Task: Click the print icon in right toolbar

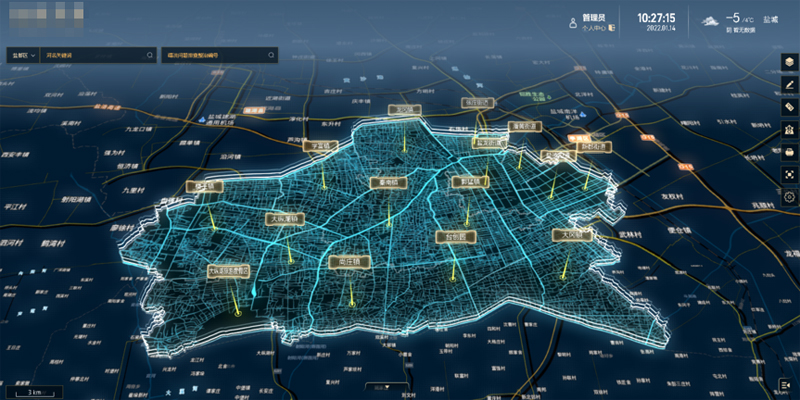Action: pyautogui.click(x=788, y=152)
